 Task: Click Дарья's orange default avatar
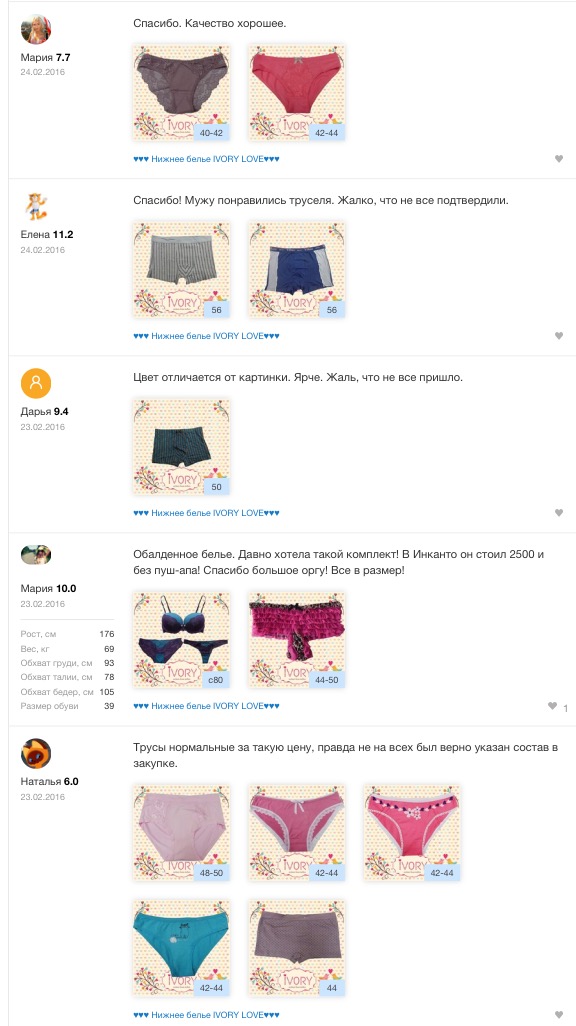[36, 383]
